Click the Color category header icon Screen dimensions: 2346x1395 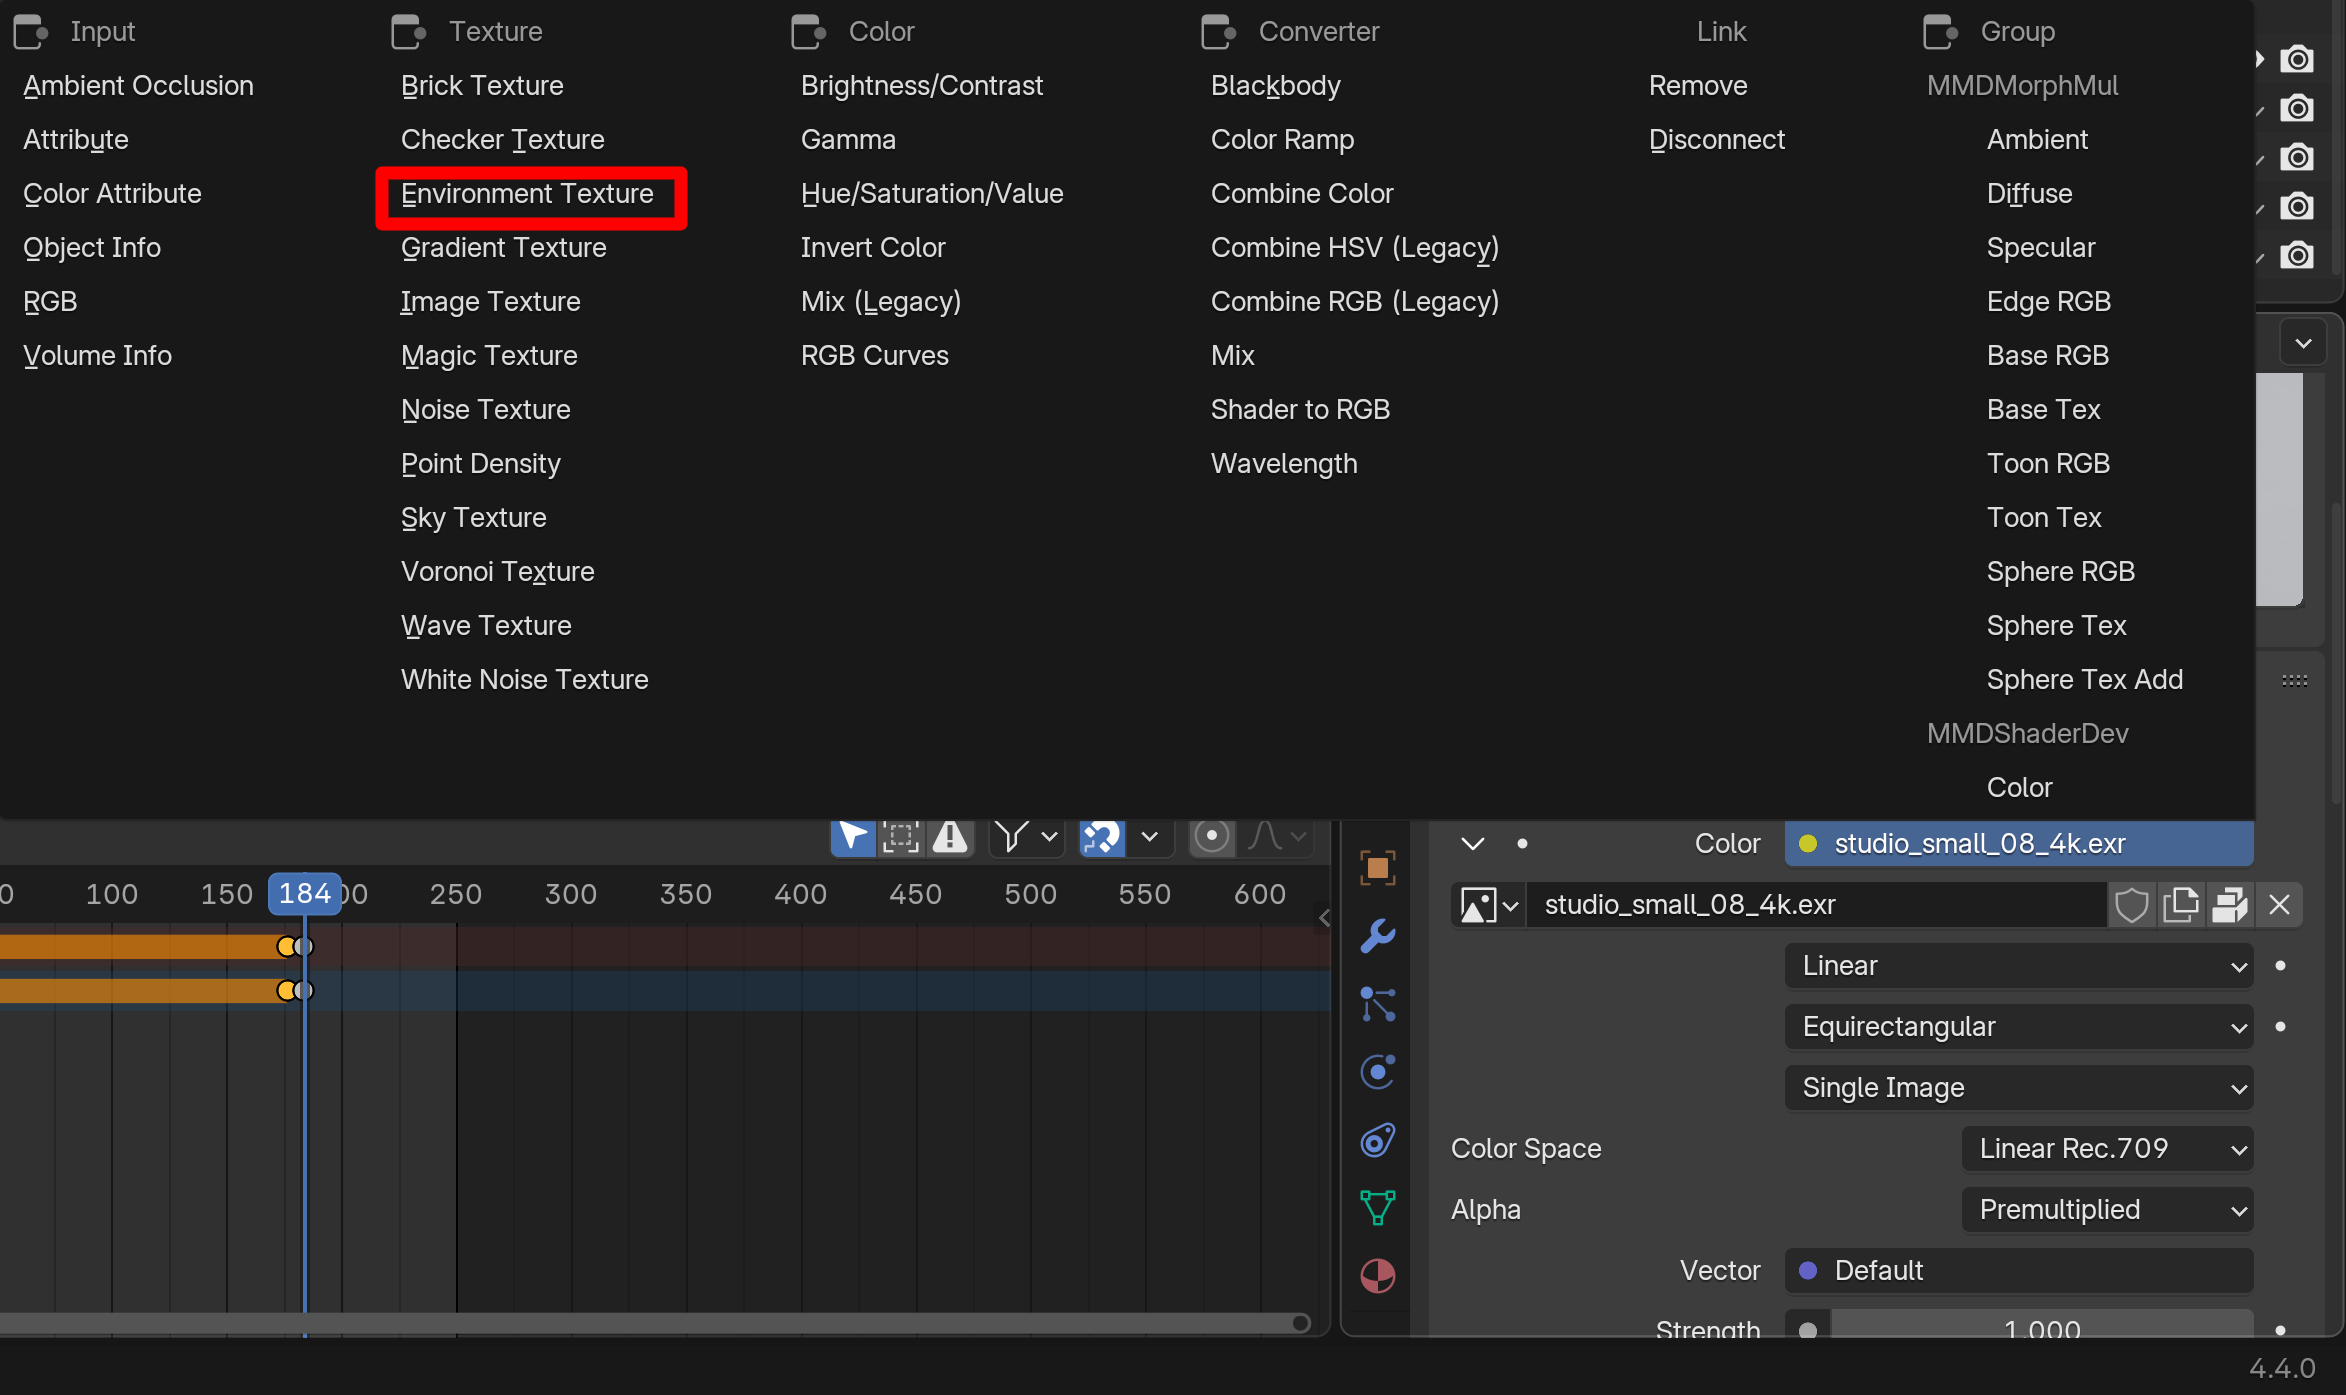pos(809,32)
